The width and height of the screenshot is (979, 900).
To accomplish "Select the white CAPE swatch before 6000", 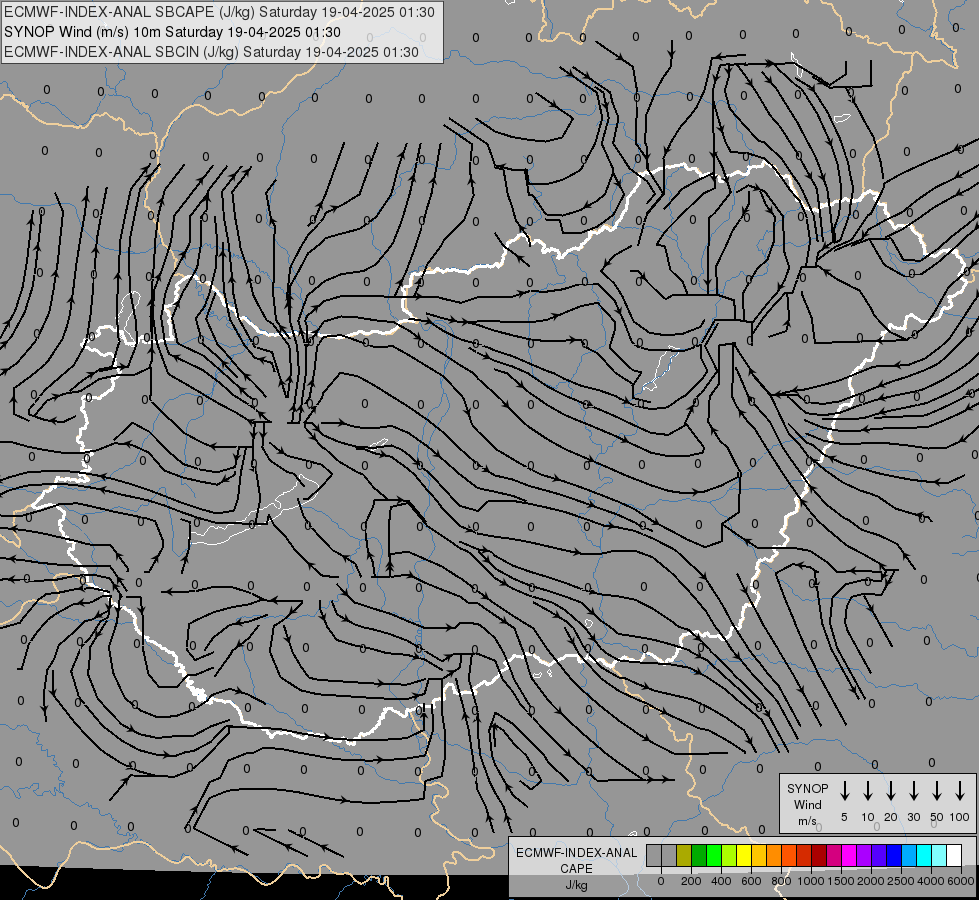I will [x=955, y=855].
